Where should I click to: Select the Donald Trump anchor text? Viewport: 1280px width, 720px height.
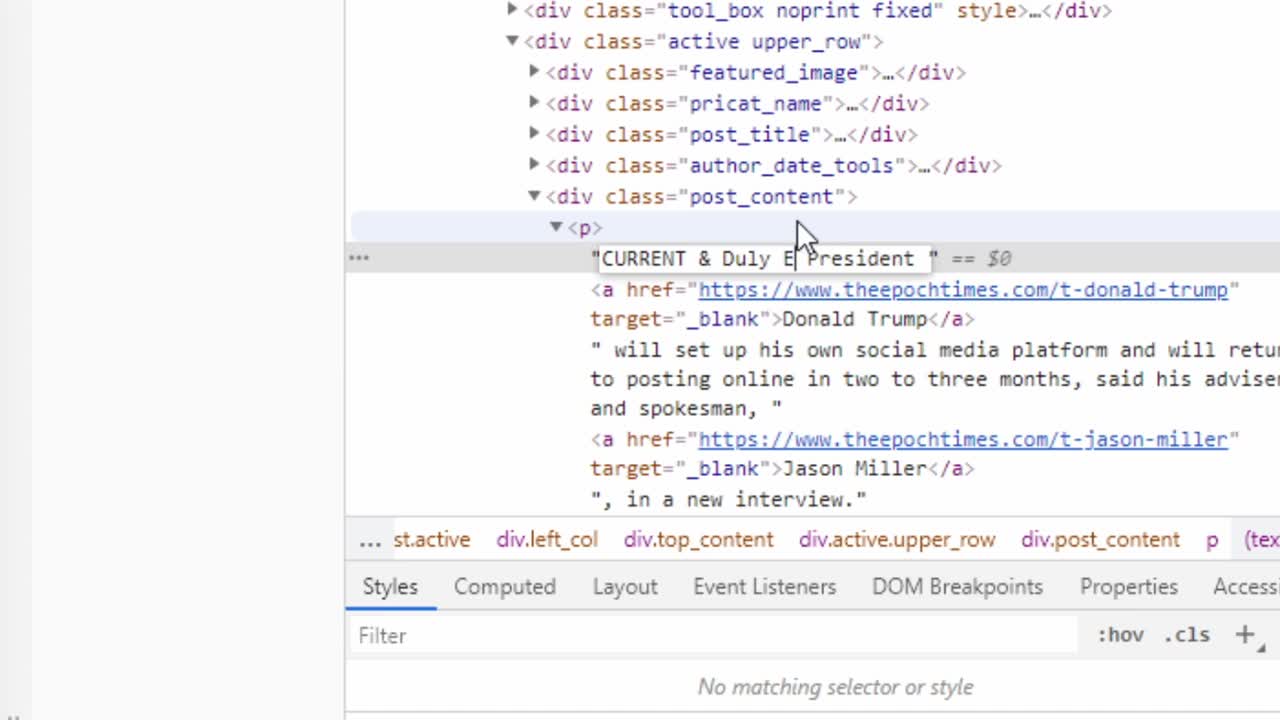point(855,319)
